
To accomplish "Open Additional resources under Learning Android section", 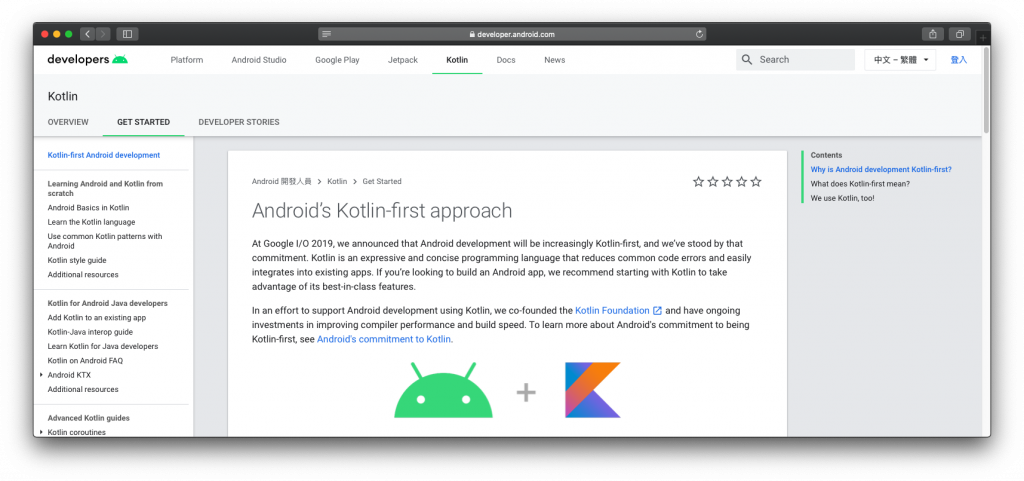I will click(x=83, y=275).
